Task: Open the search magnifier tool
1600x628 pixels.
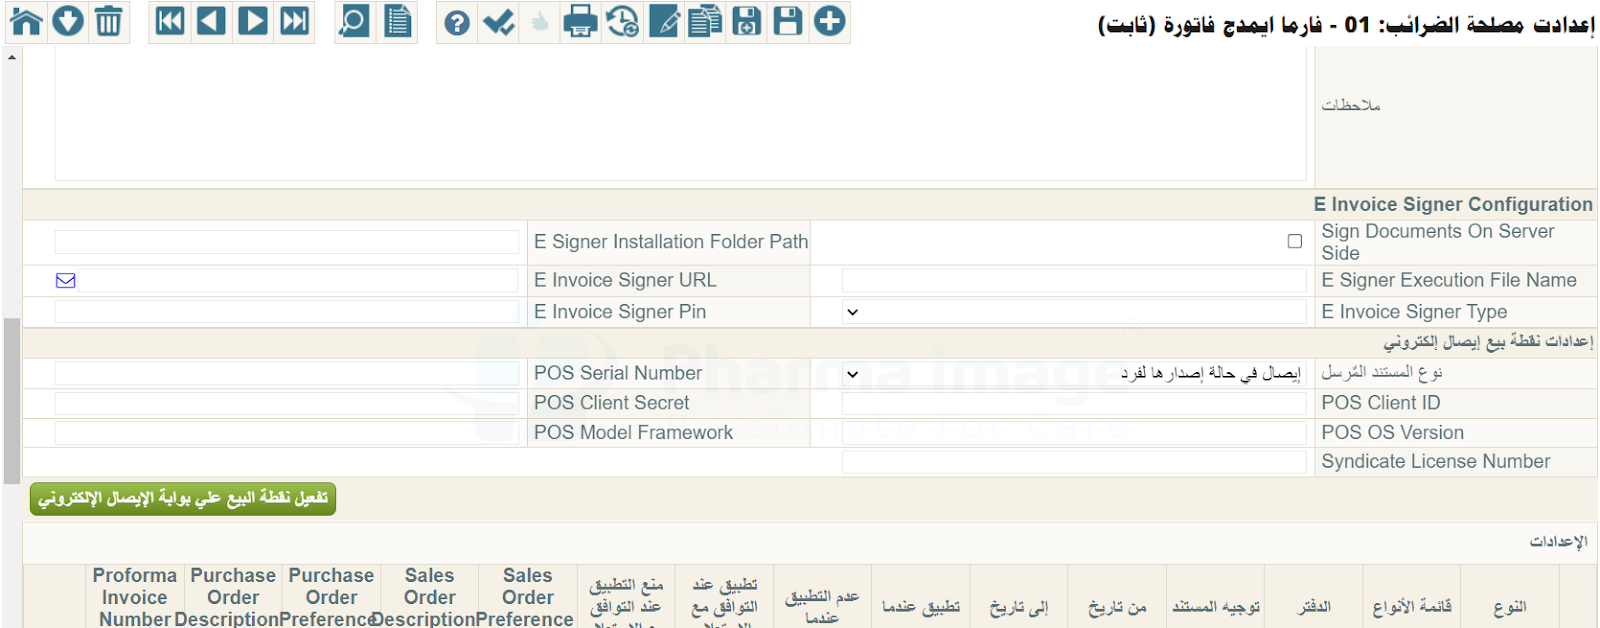Action: pyautogui.click(x=354, y=21)
